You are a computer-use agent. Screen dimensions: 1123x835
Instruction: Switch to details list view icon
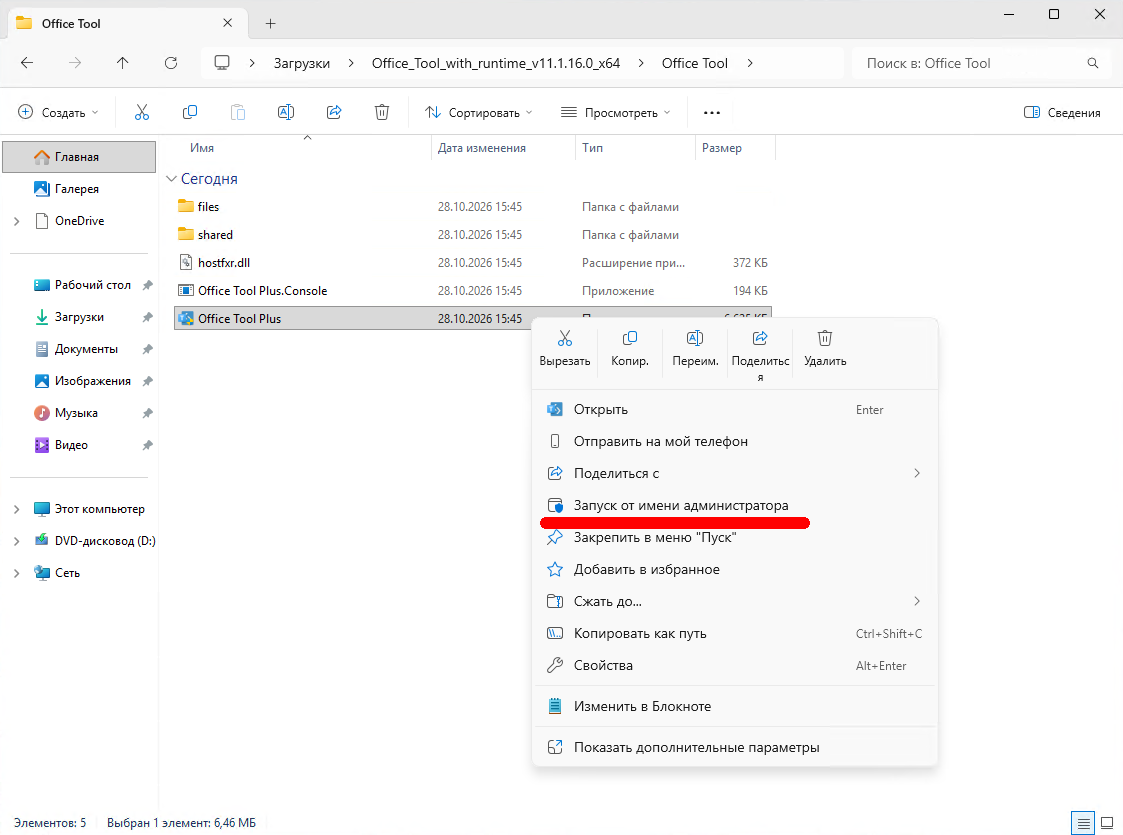(1084, 823)
